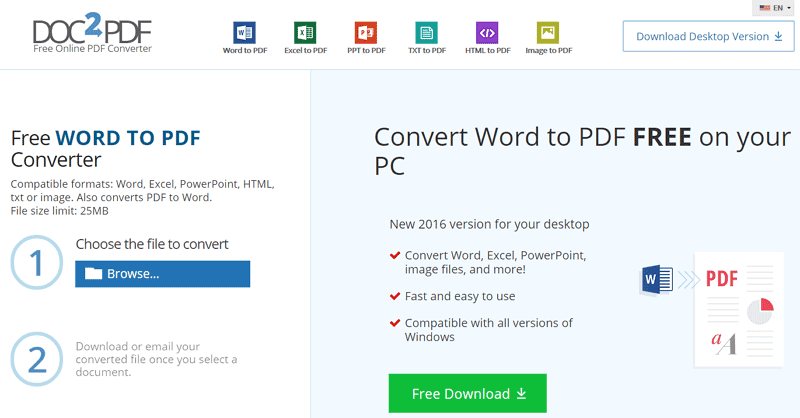This screenshot has width=800, height=418.
Task: Click the folder icon in Browse button
Action: point(93,274)
